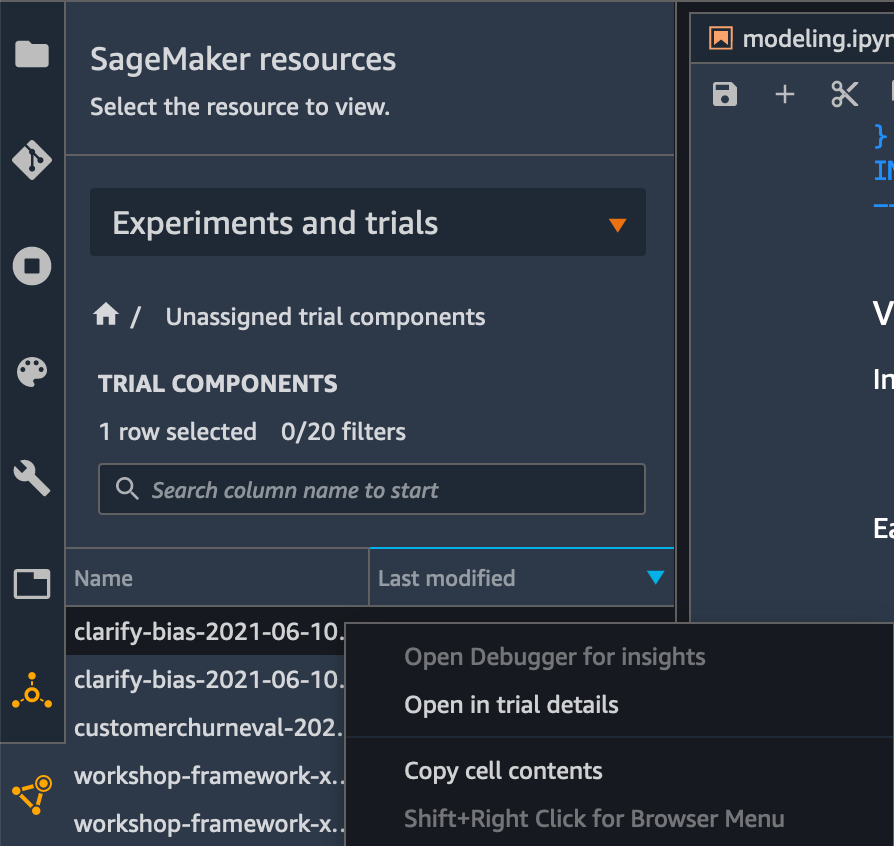The width and height of the screenshot is (894, 846).
Task: Click the Last modified column header
Action: point(521,577)
